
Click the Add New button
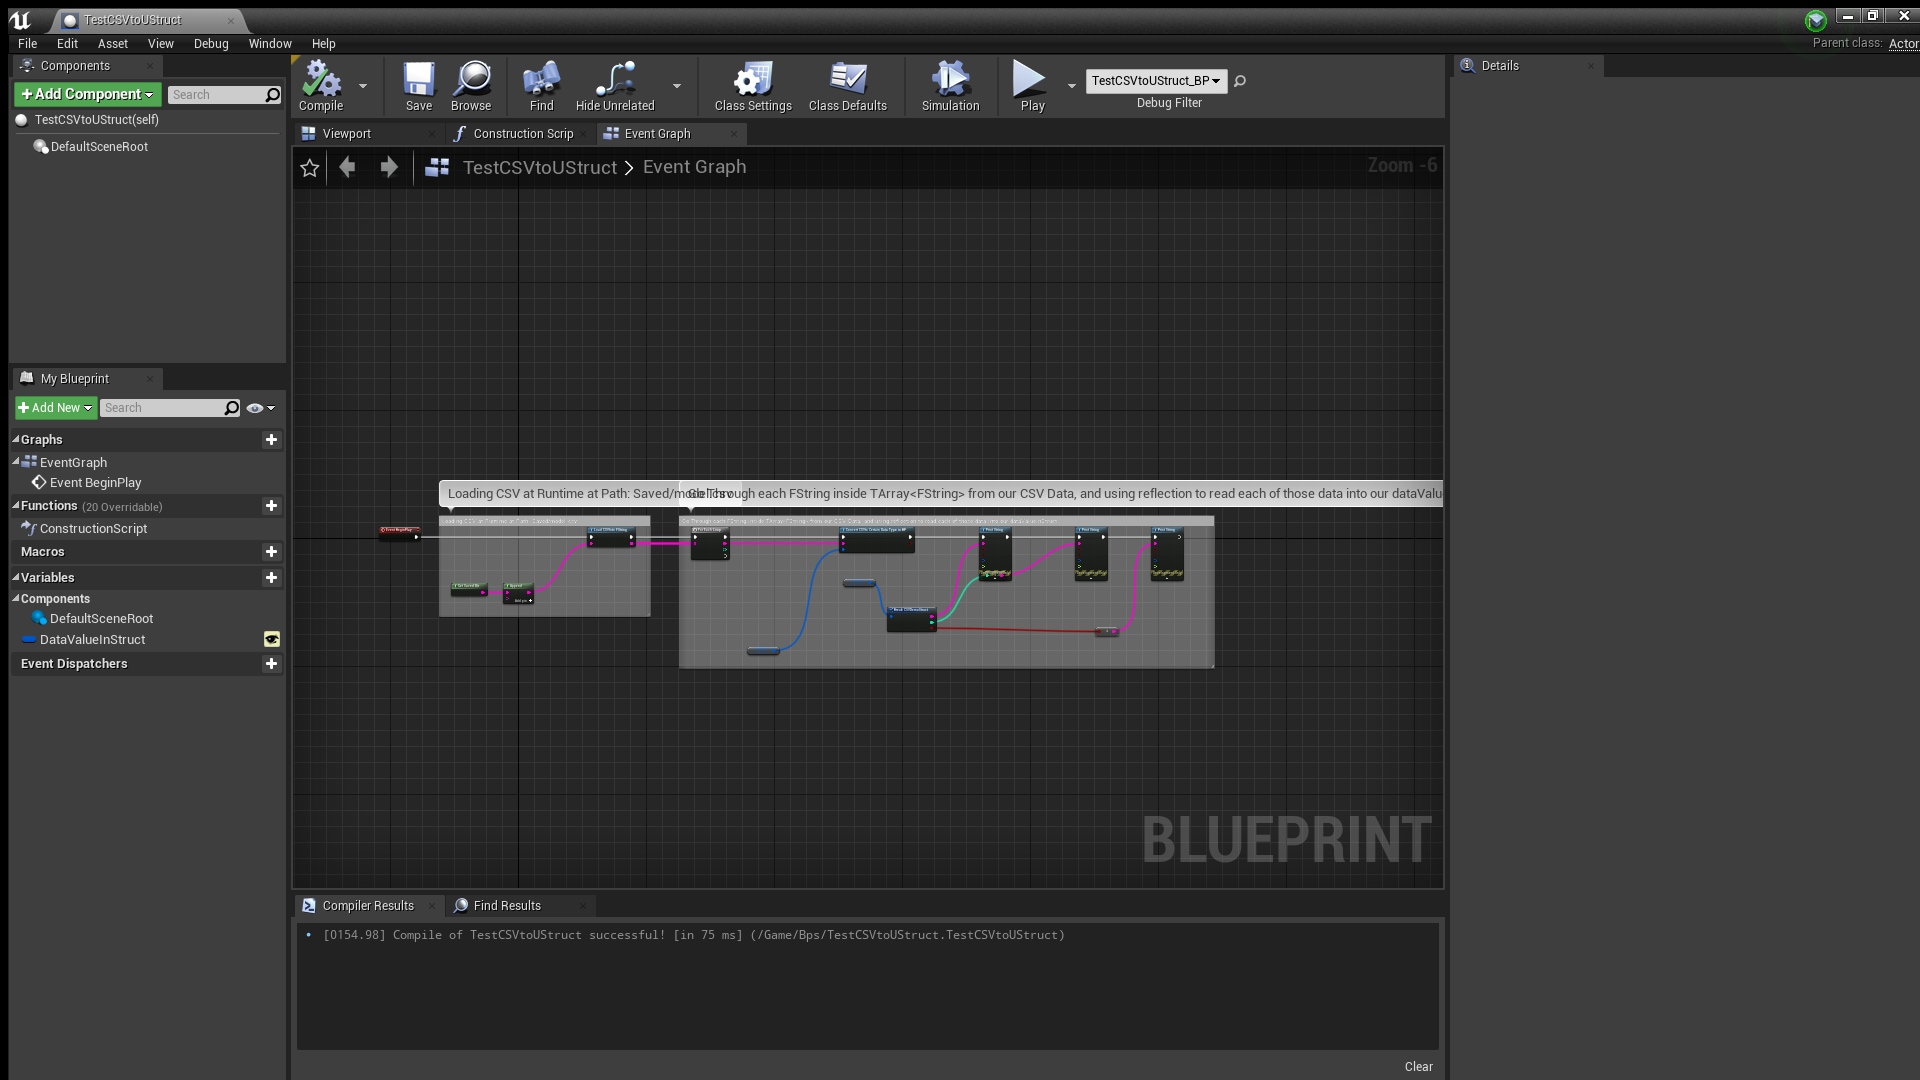[x=55, y=408]
